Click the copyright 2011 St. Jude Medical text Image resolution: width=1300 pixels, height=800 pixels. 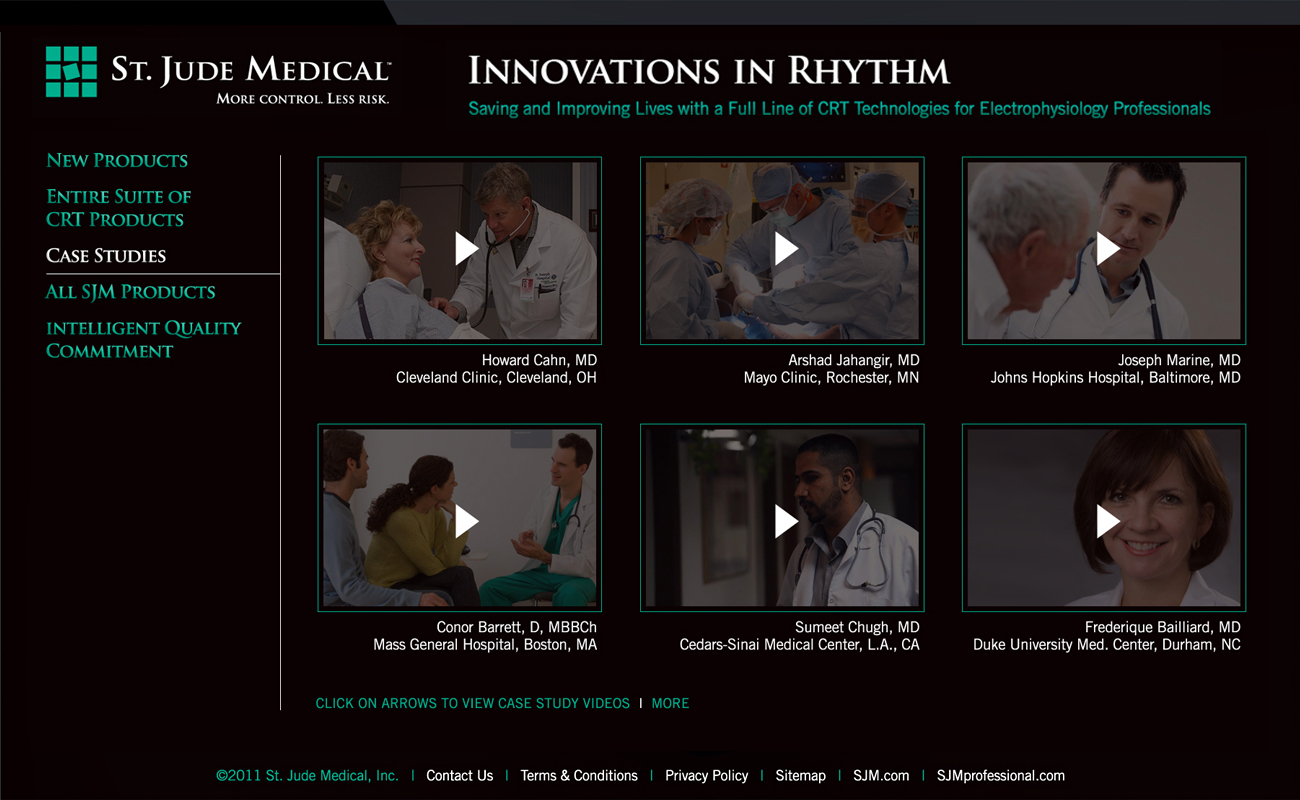point(307,775)
